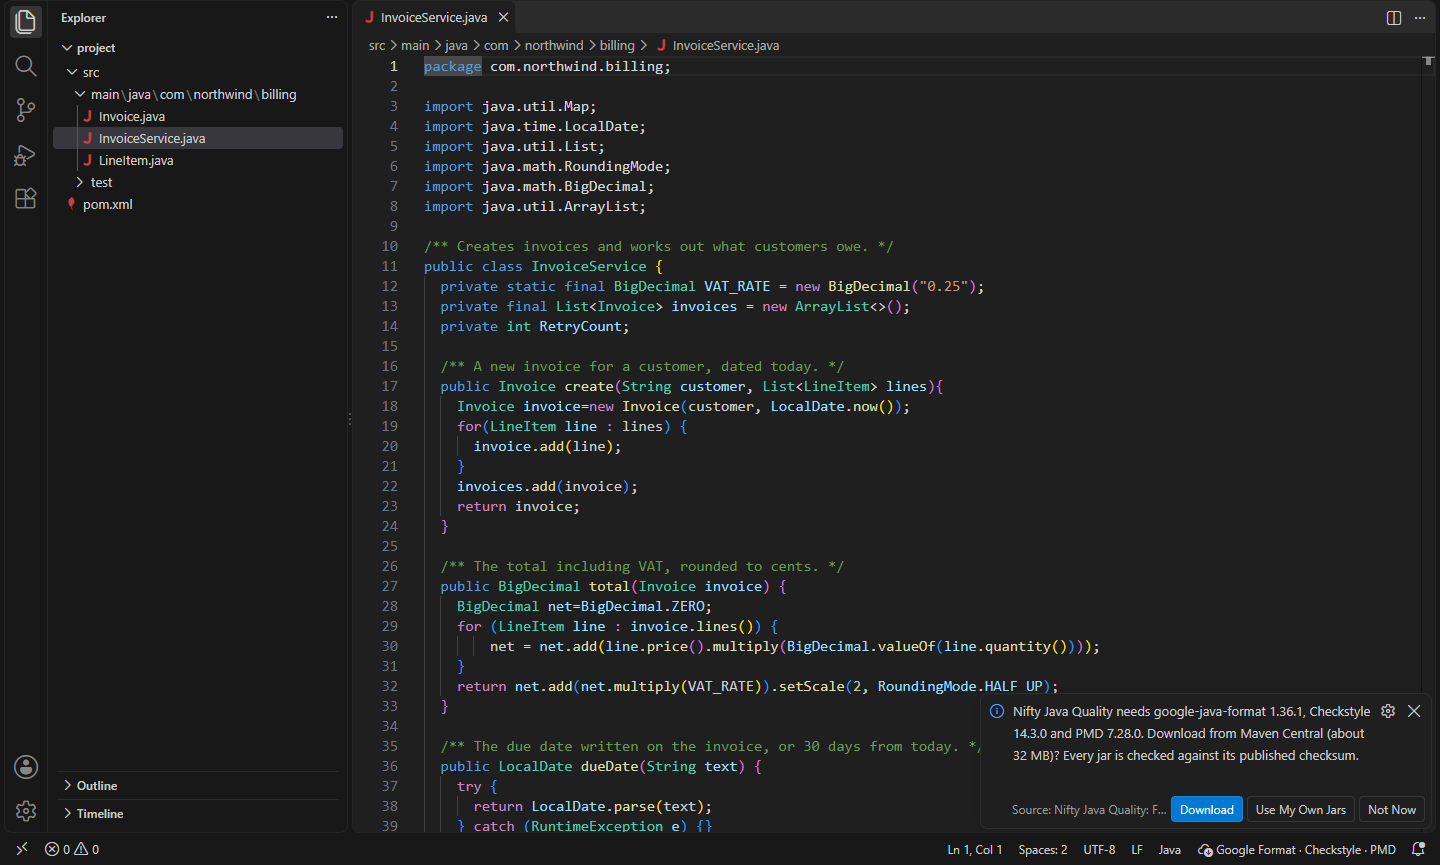The image size is (1440, 865).
Task: Open the Explorer view in activity bar
Action: 26,21
